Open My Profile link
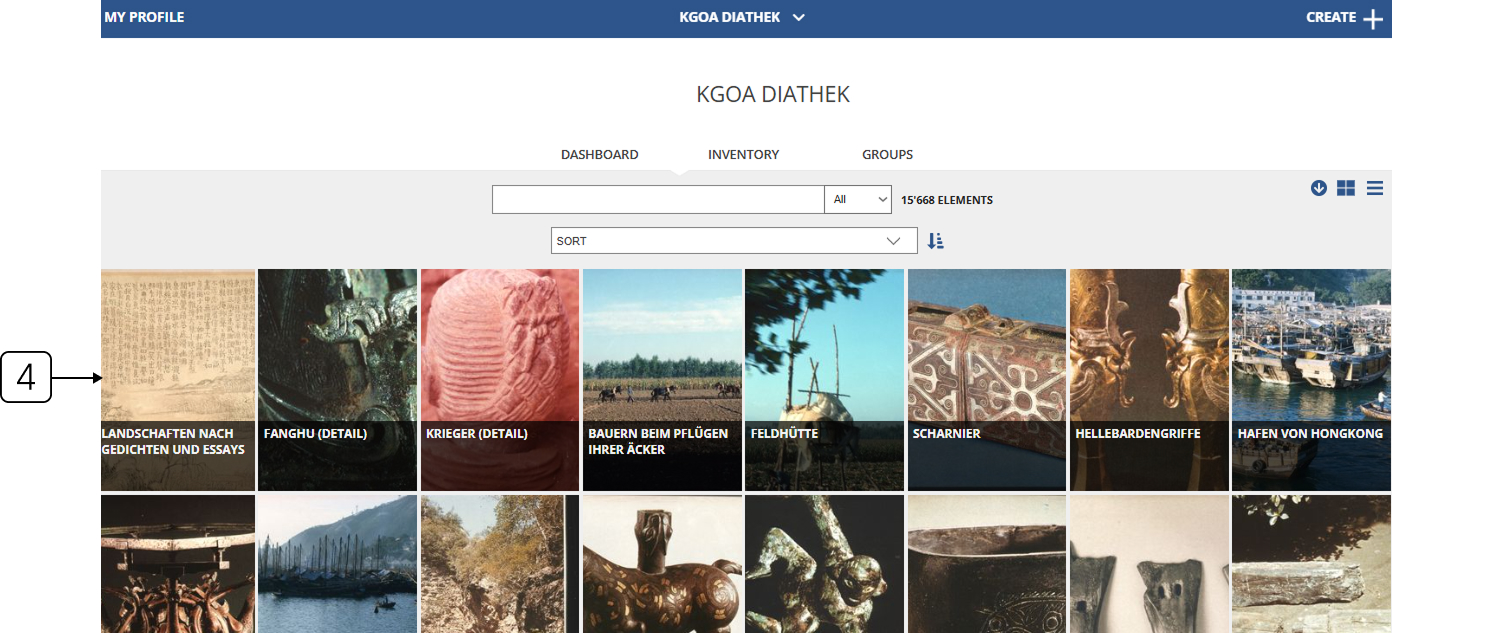This screenshot has height=633, width=1493. (144, 18)
